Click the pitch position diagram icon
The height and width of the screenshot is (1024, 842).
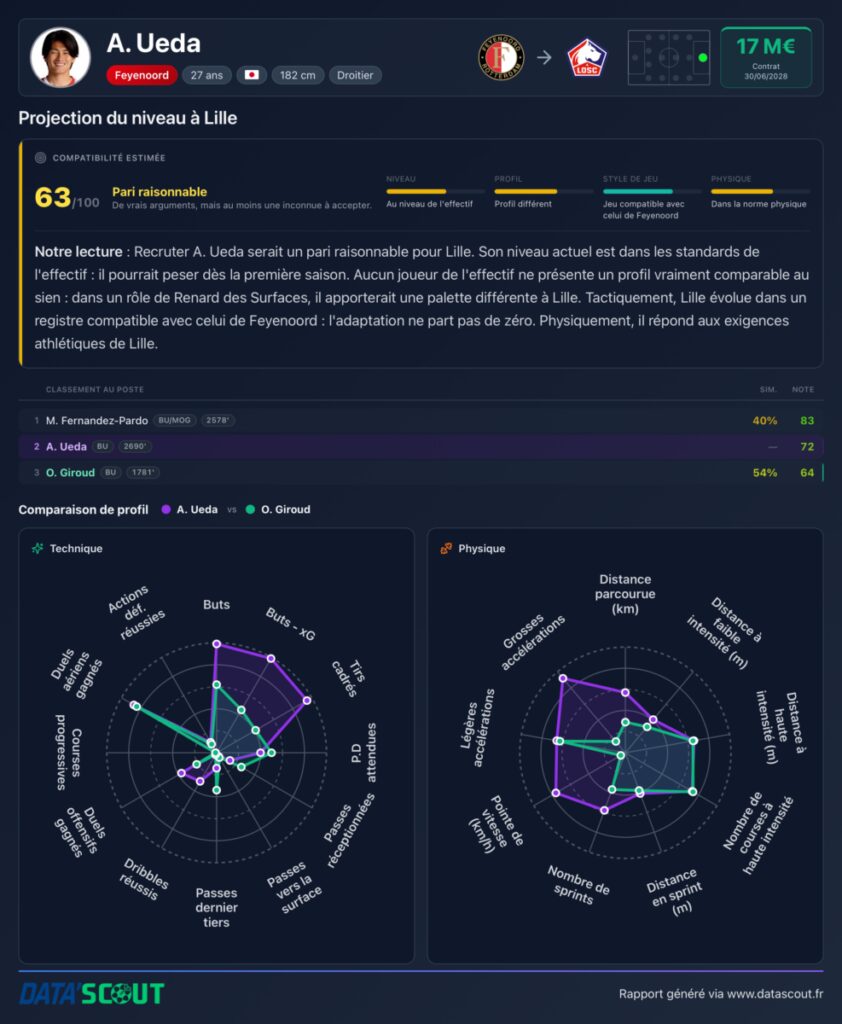(669, 57)
